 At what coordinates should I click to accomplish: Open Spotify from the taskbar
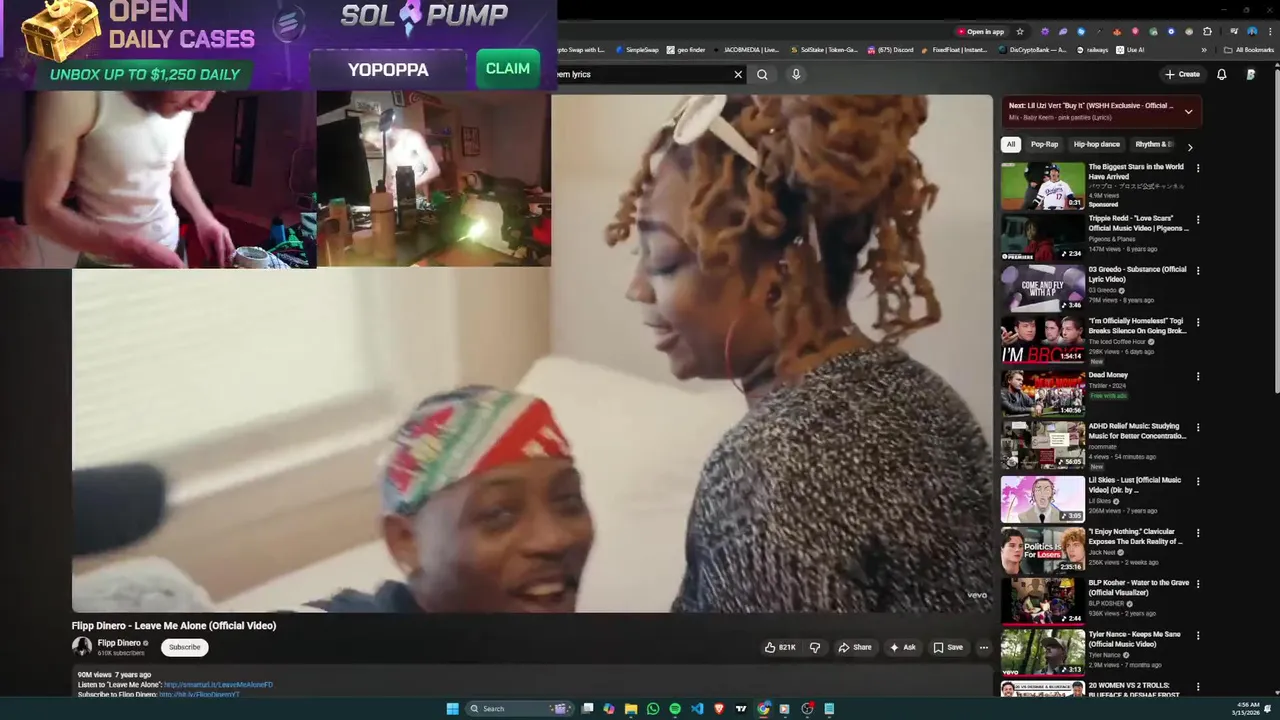tap(675, 708)
